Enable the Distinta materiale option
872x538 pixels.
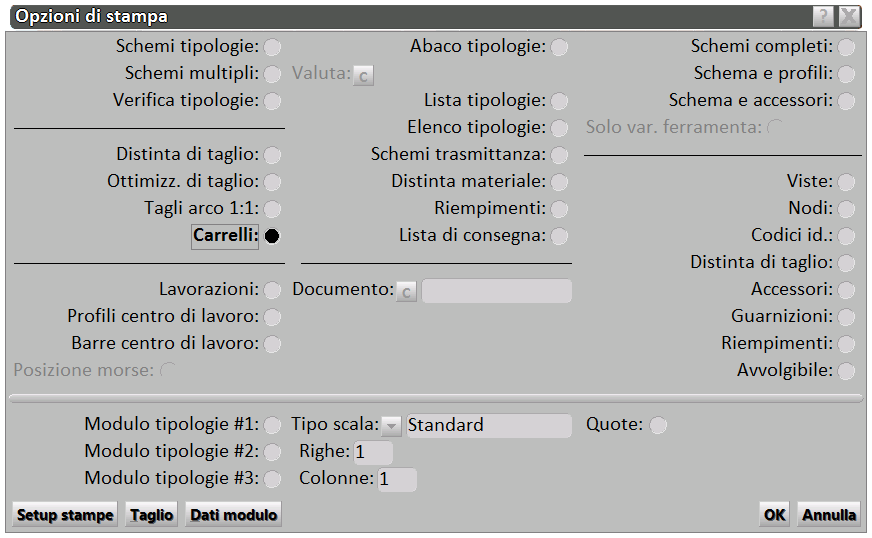pyautogui.click(x=559, y=182)
